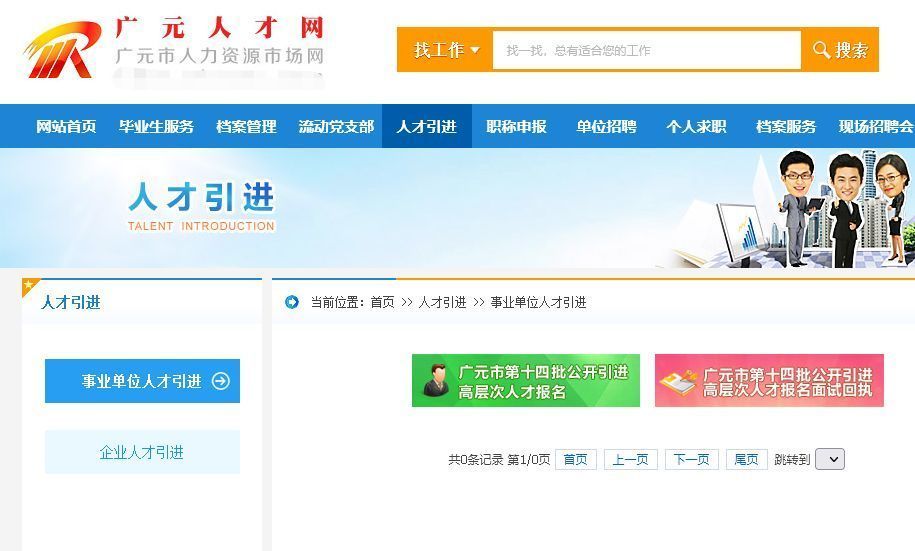Click the 人才引进 sidebar heading text

[x=71, y=302]
